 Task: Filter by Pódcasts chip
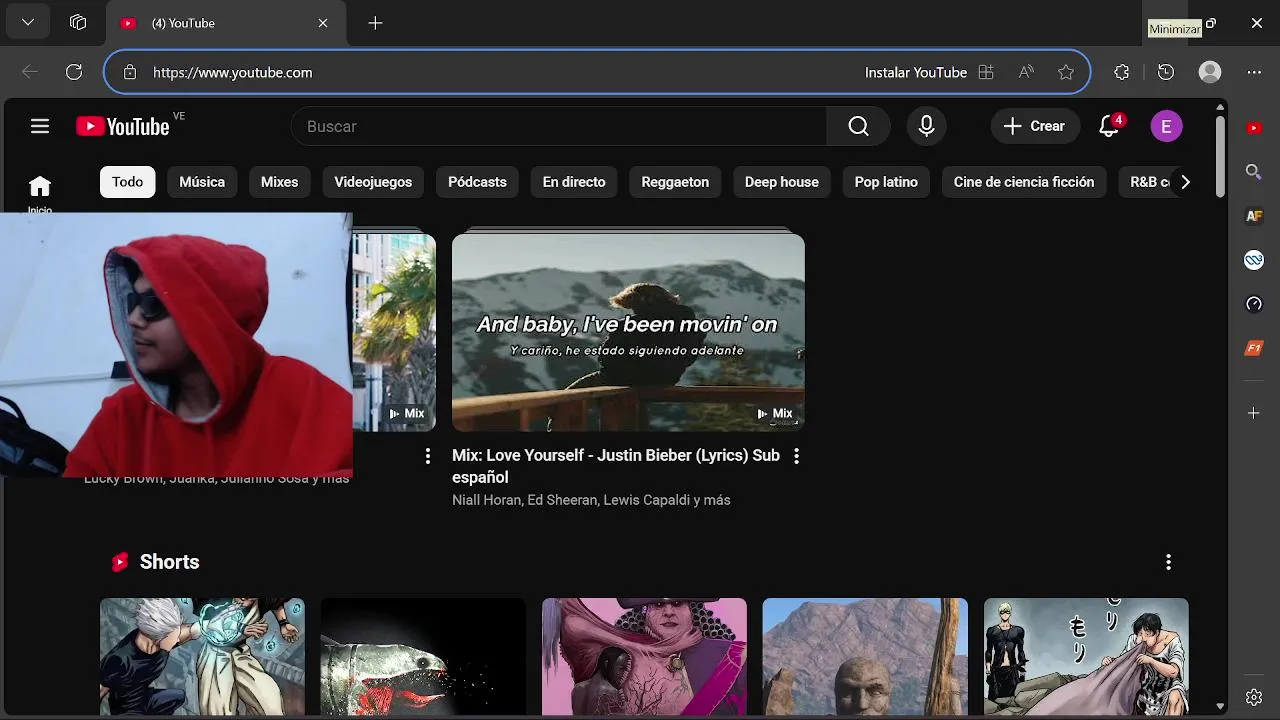477,182
